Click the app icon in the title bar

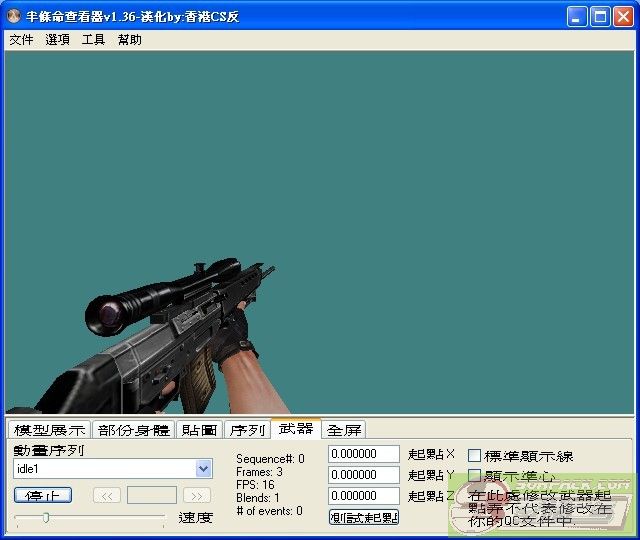(13, 16)
